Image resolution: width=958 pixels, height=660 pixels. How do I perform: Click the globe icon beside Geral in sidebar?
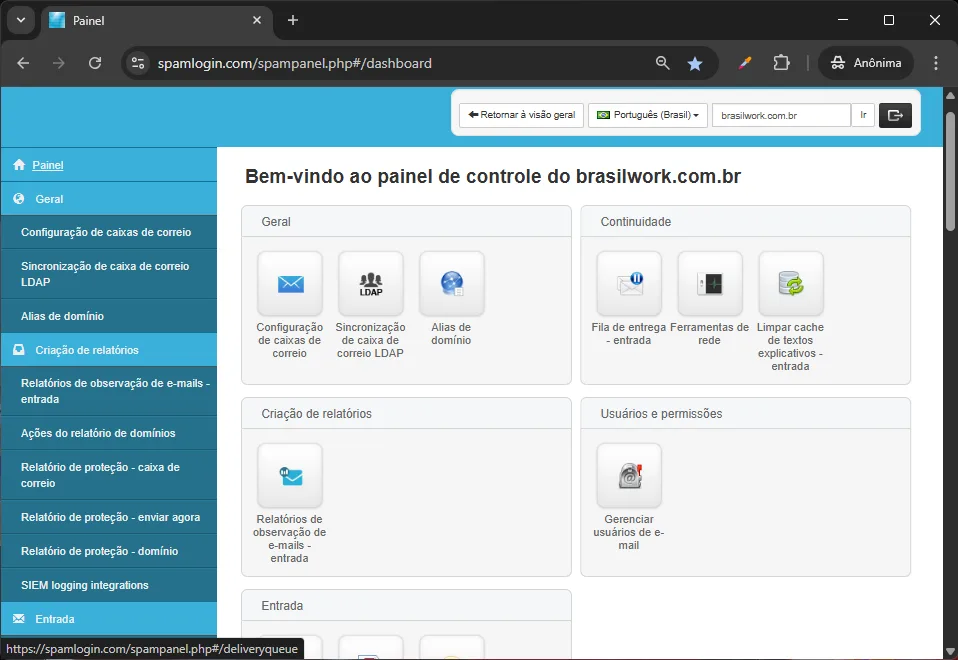click(19, 199)
